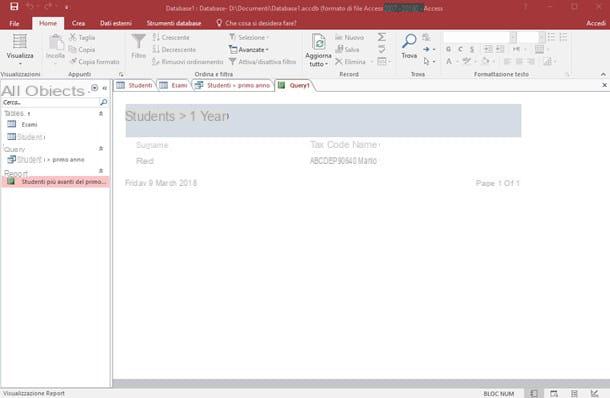Viewport: 610px width, 398px height.
Task: Switch to Layout view in status bar
Action: (574, 394)
